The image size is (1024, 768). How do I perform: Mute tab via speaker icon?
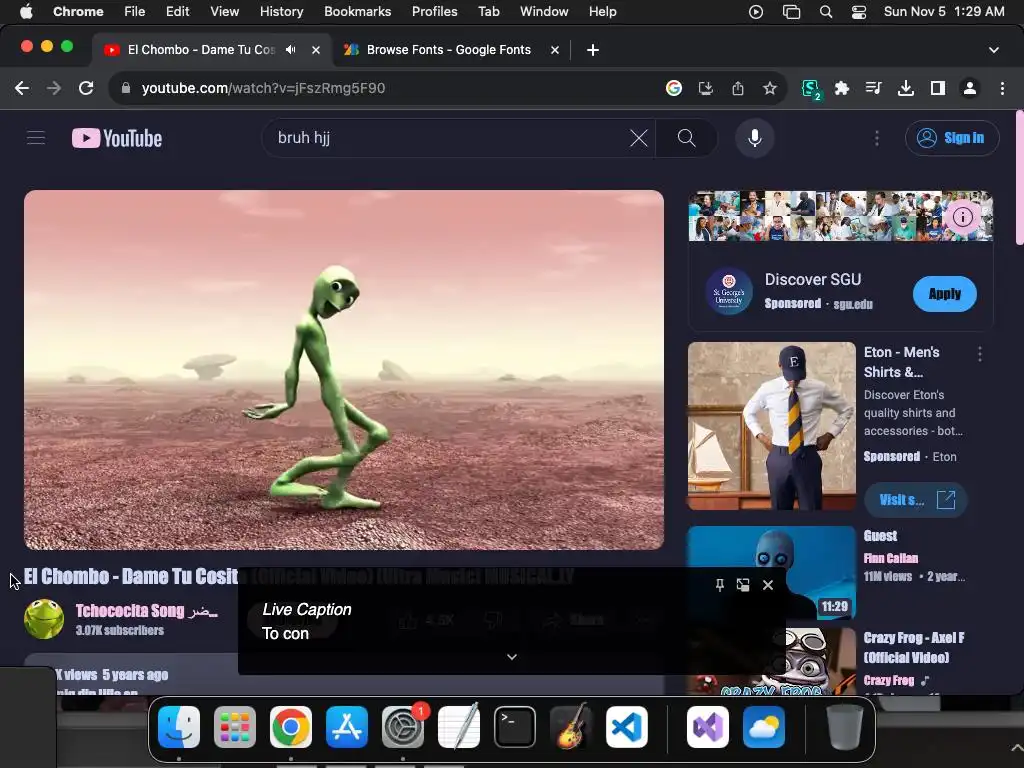[x=291, y=50]
